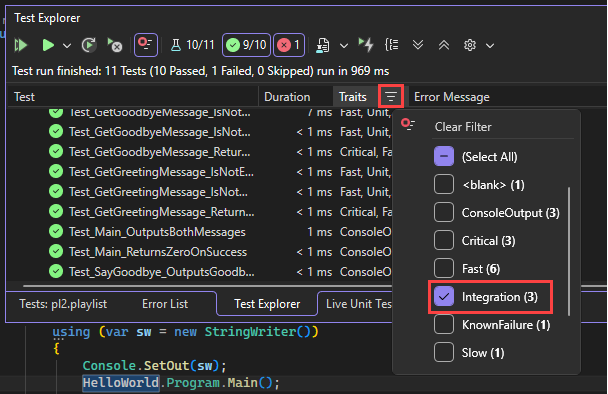Open dropdown arrow next to settings gear
The image size is (608, 394).
point(490,46)
